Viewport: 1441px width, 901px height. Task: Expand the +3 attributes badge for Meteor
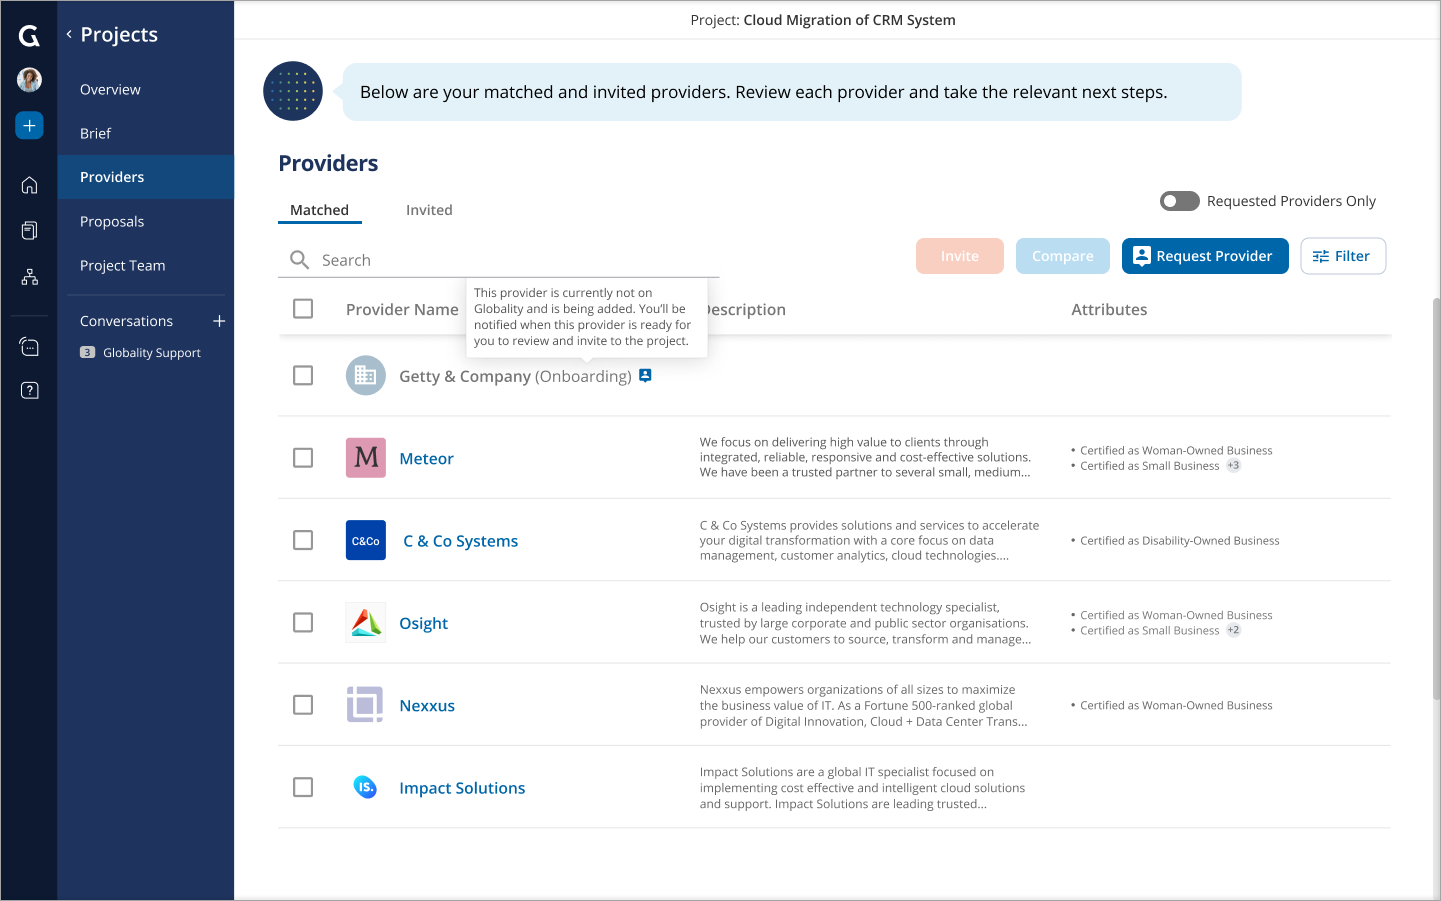click(x=1232, y=465)
